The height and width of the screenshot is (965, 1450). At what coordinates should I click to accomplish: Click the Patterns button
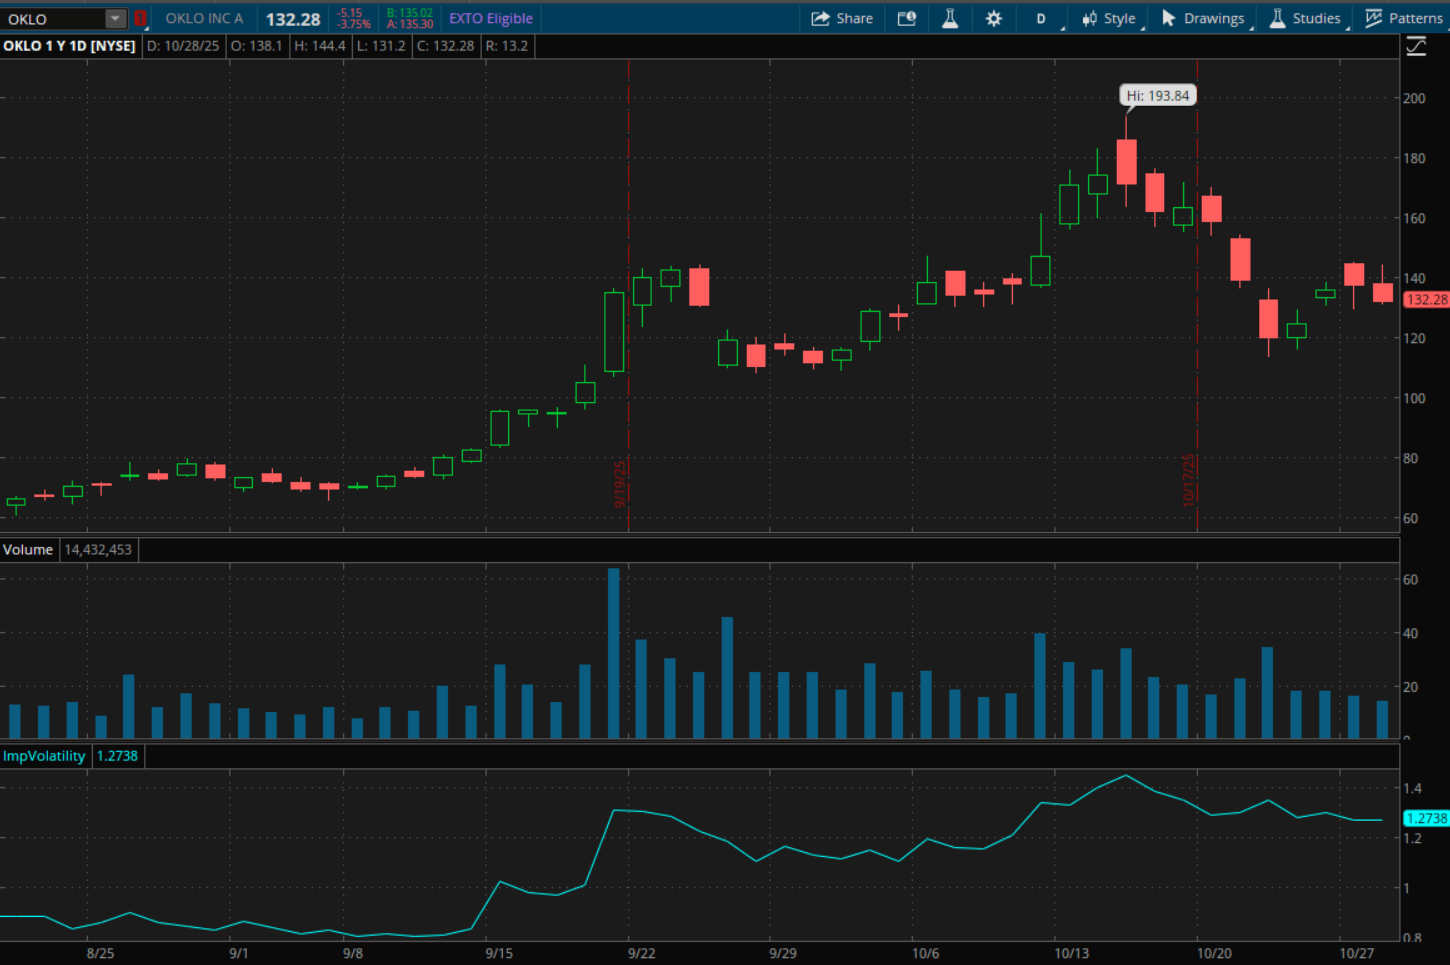pyautogui.click(x=1403, y=18)
